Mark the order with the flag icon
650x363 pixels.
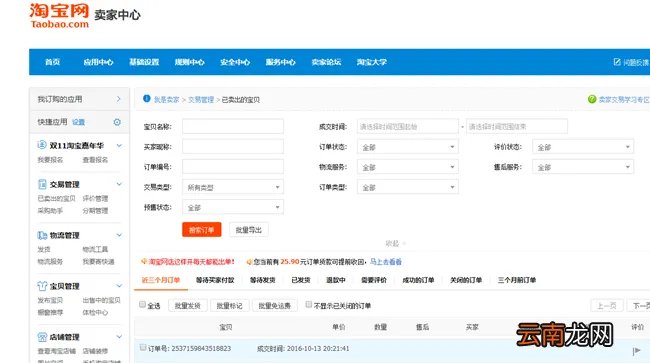[637, 351]
